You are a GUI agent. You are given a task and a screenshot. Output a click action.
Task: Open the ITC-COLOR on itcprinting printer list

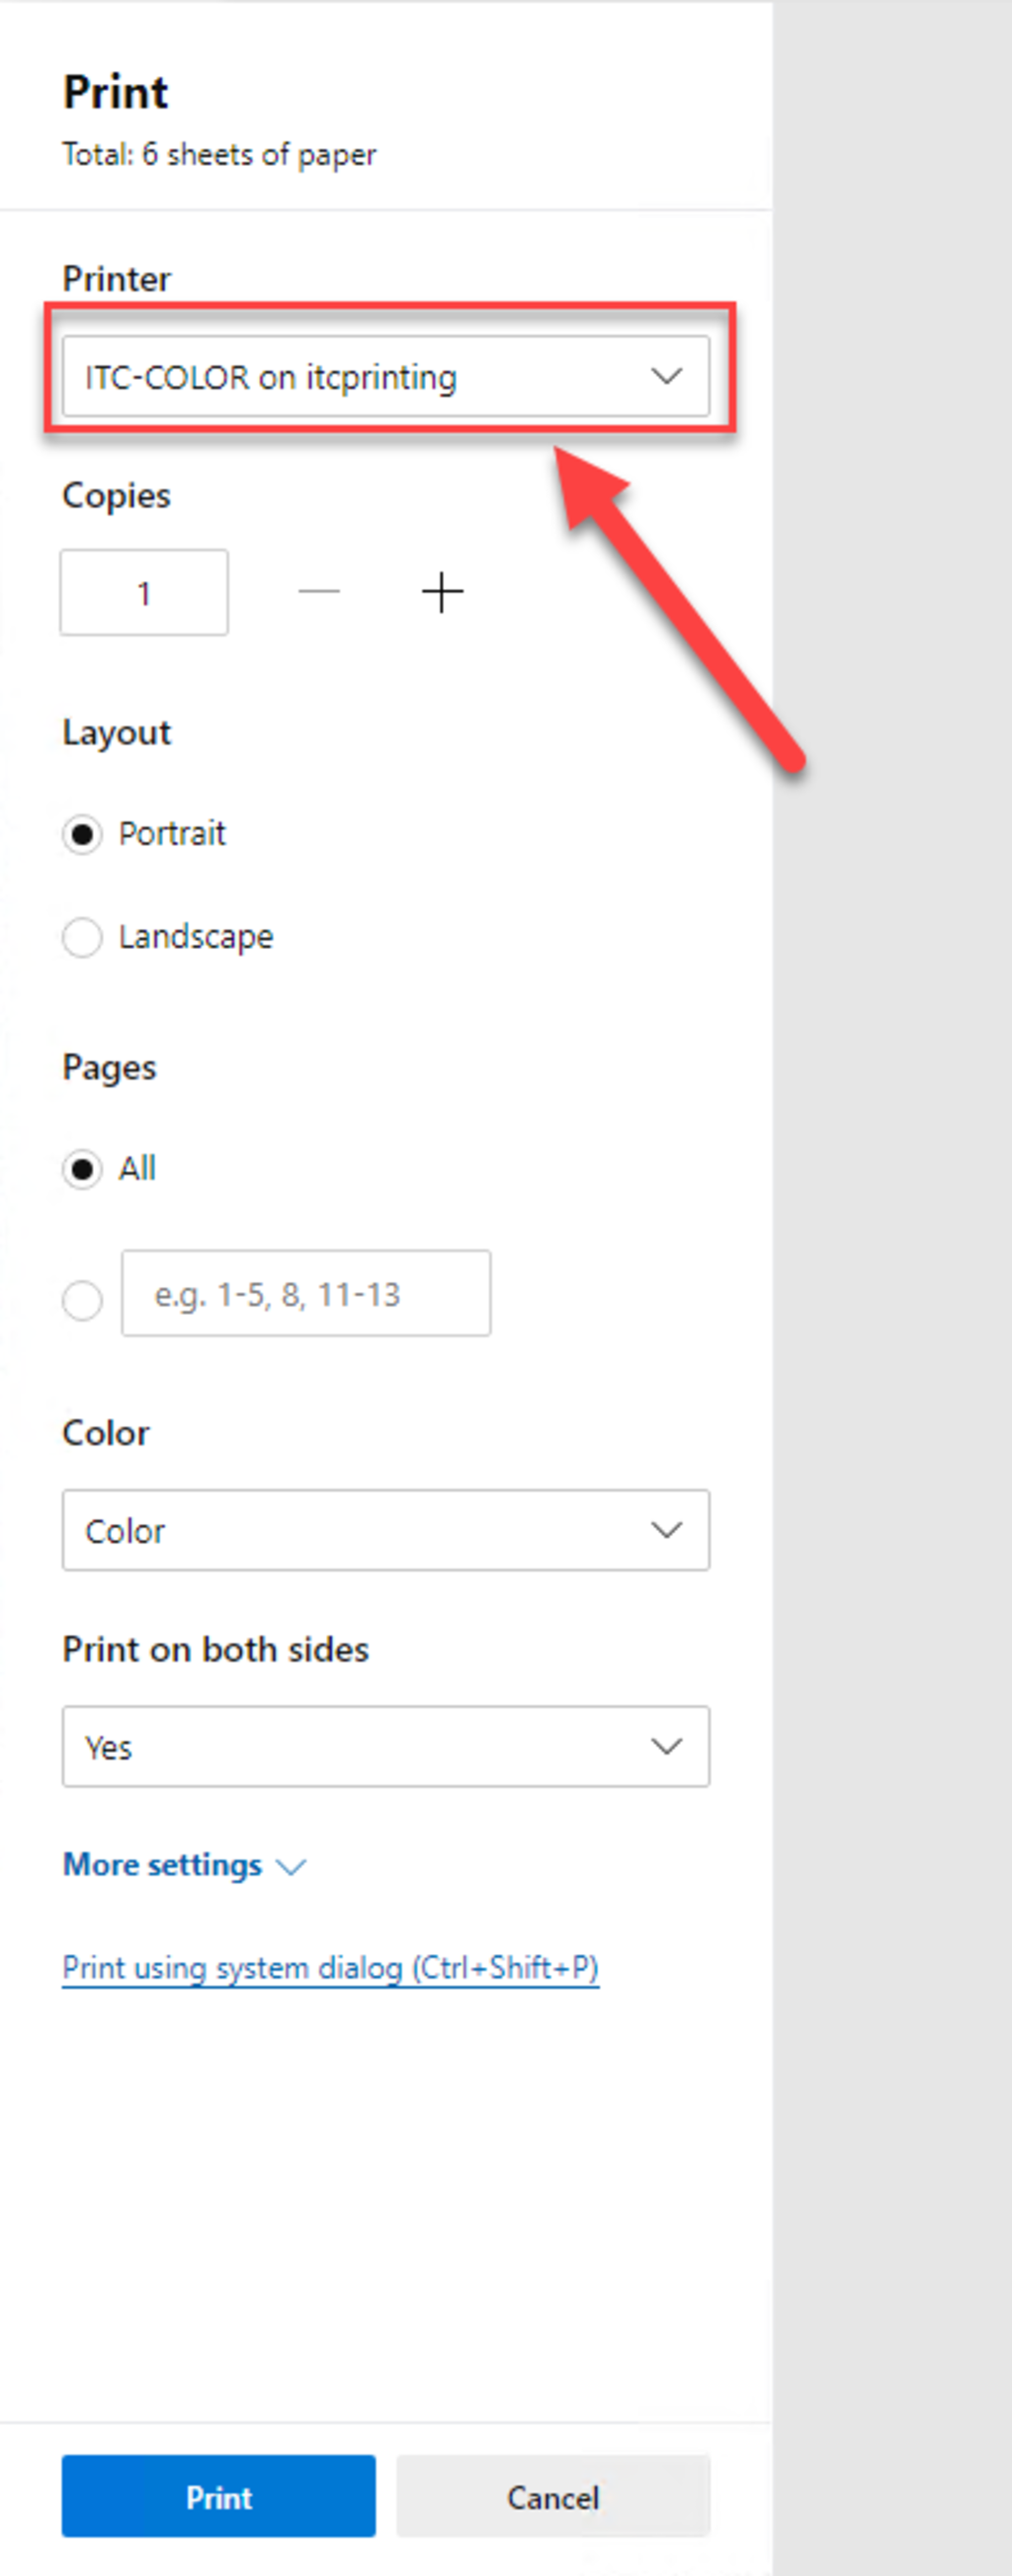[x=386, y=376]
